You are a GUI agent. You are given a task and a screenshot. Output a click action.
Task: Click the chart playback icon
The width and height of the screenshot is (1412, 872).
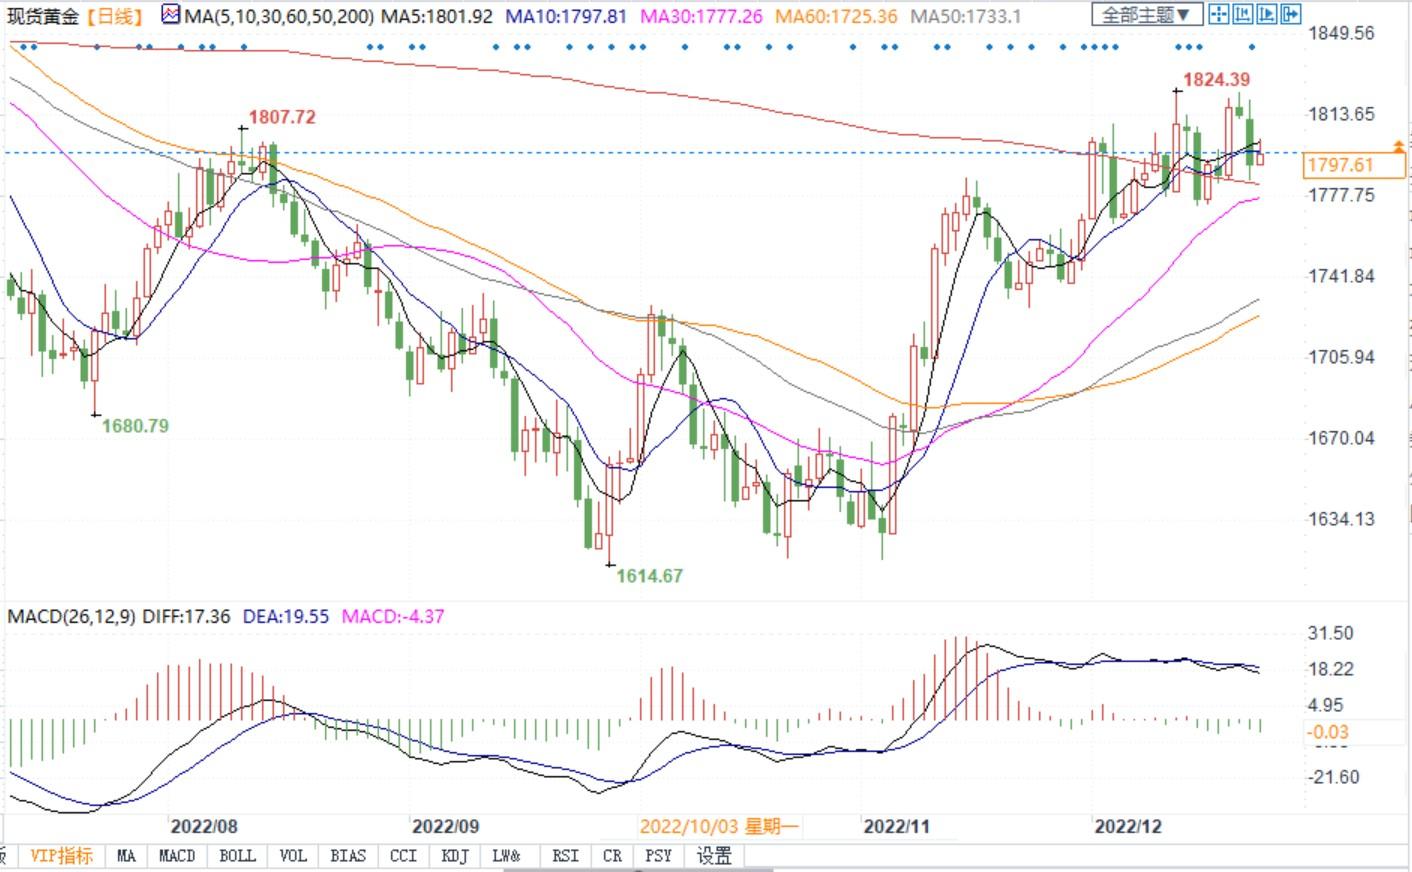pyautogui.click(x=1266, y=14)
